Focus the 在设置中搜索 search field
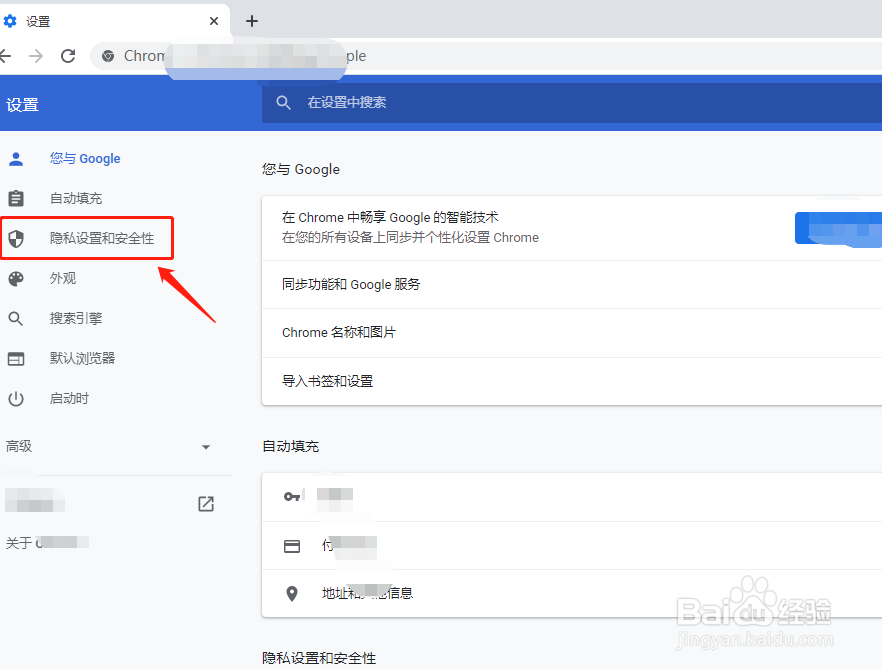This screenshot has width=882, height=670. (572, 102)
